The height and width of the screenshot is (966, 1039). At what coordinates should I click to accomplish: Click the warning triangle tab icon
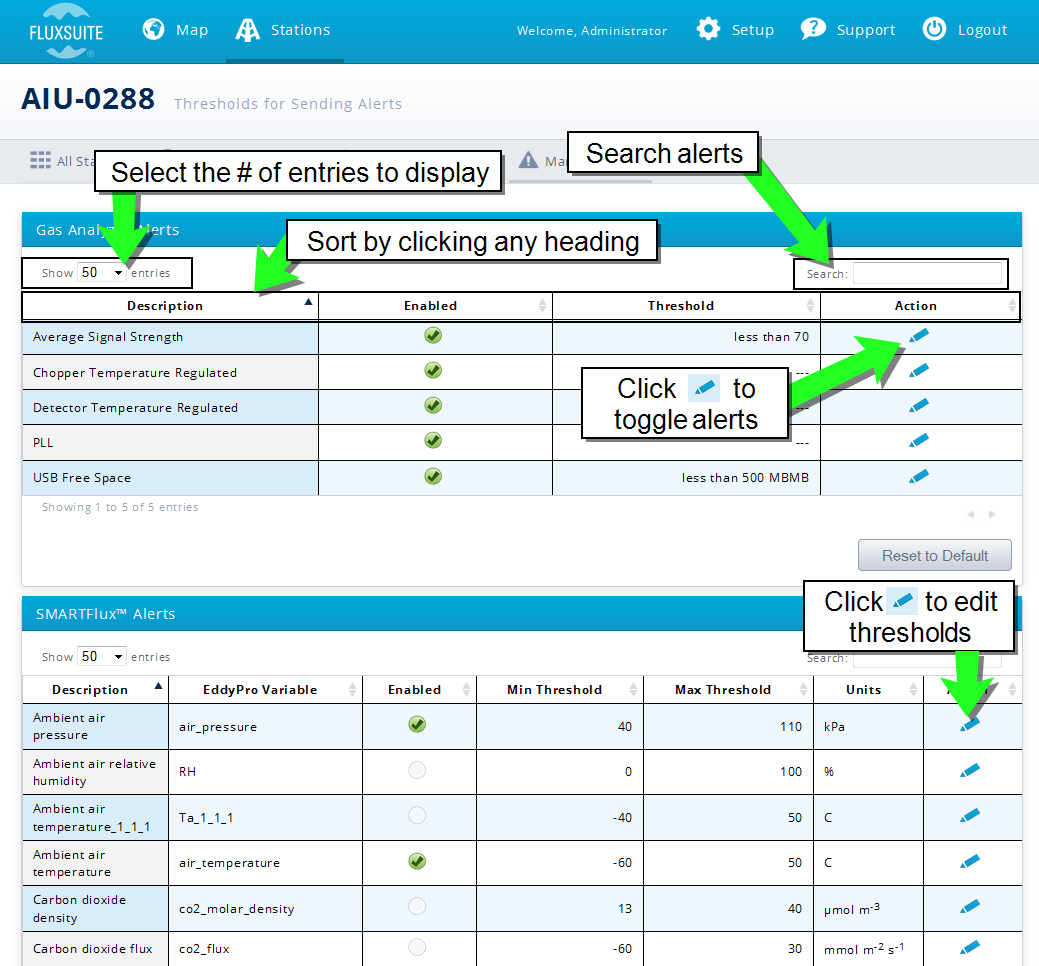[x=528, y=160]
